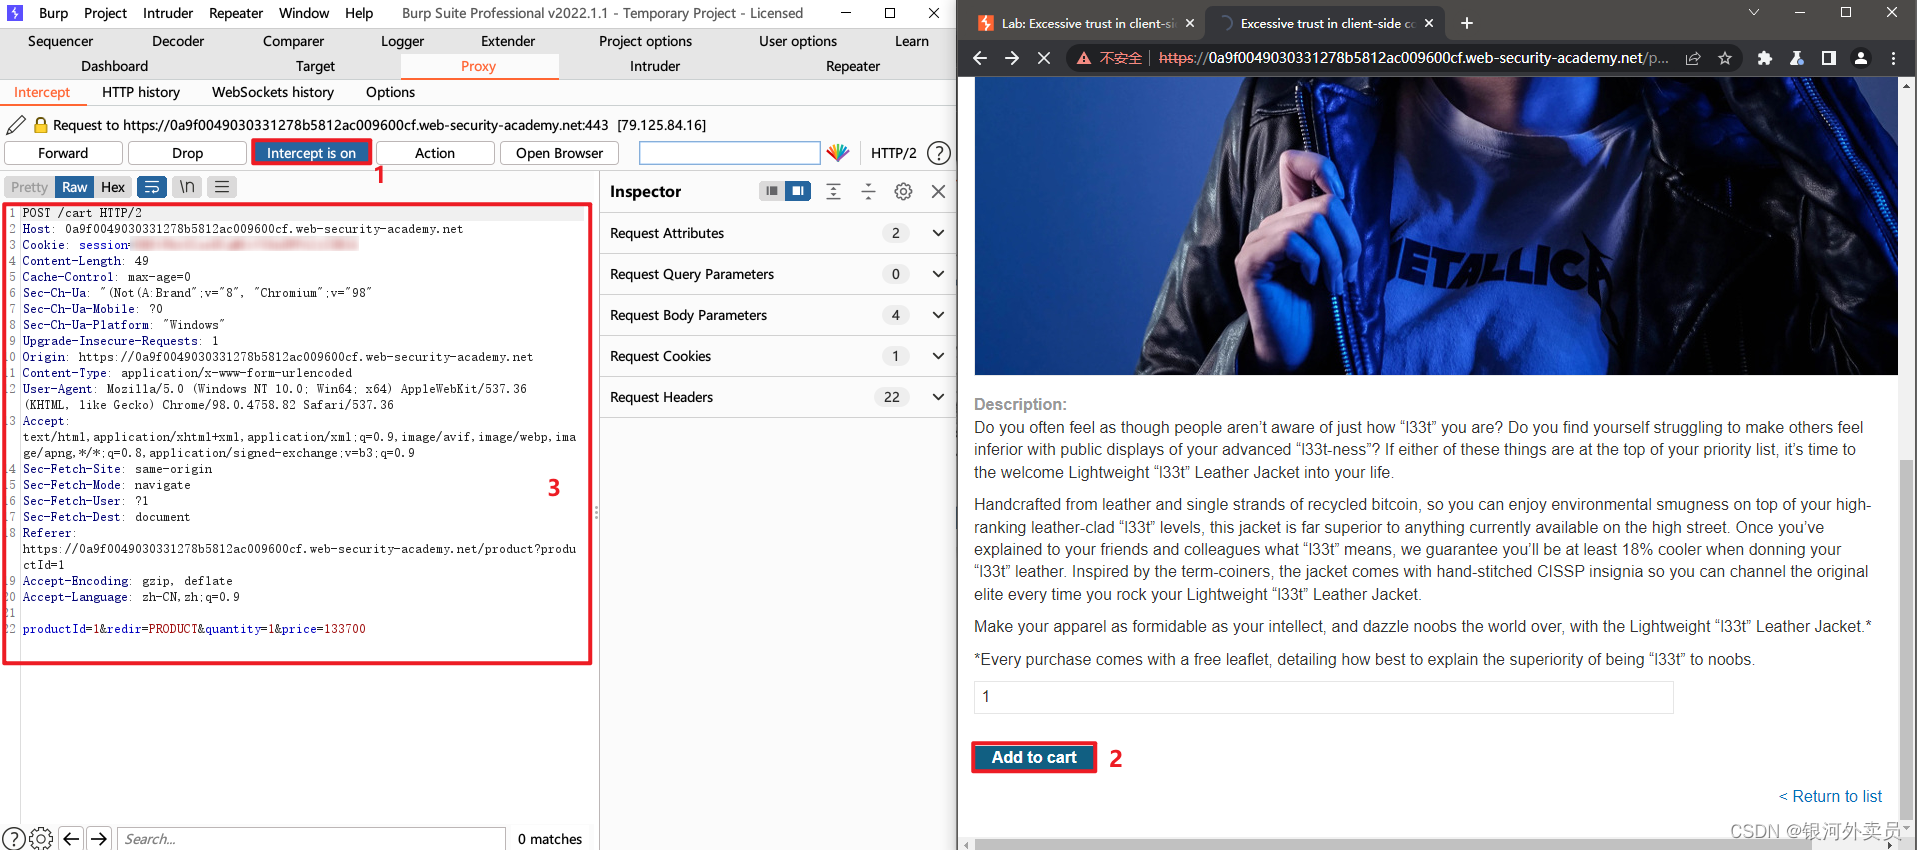
Task: Open the Burp menu
Action: click(53, 13)
